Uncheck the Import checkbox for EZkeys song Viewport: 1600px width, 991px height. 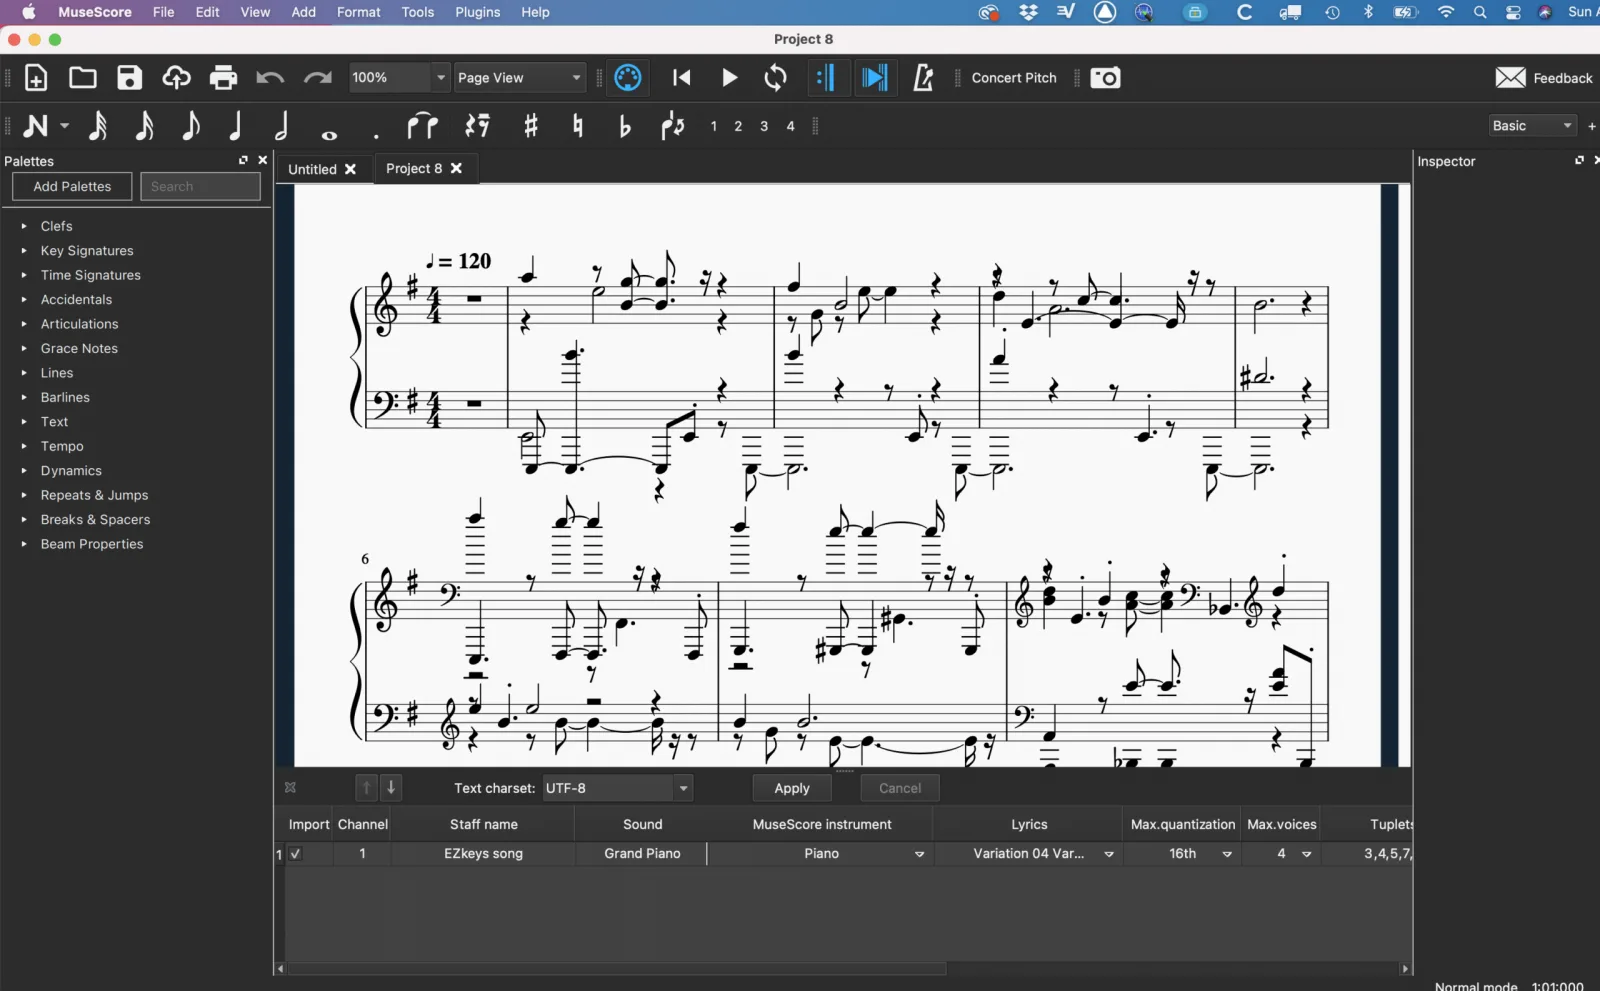pyautogui.click(x=295, y=854)
